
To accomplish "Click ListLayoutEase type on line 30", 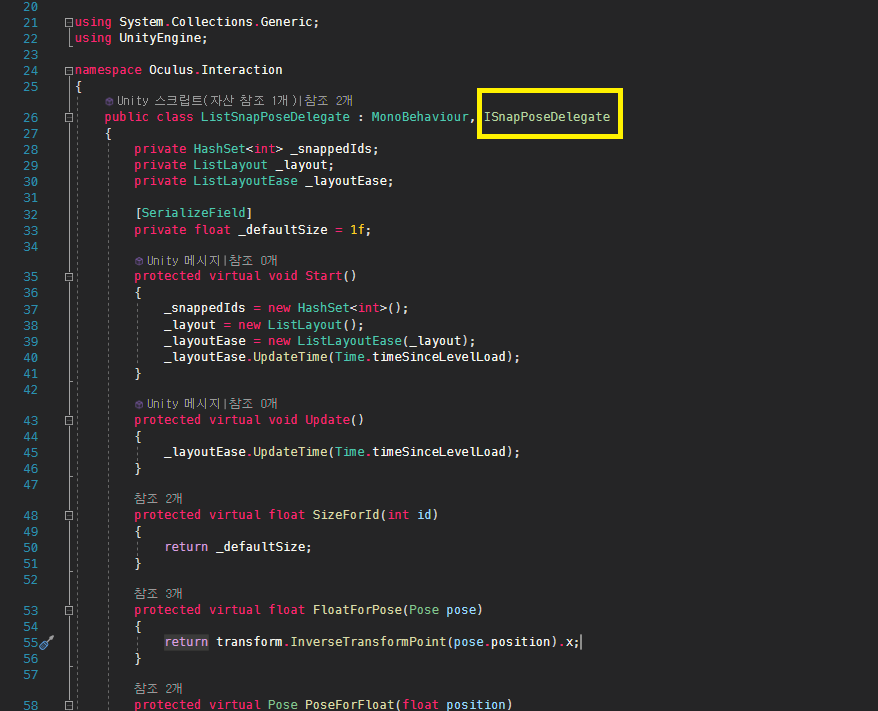I will (x=245, y=181).
